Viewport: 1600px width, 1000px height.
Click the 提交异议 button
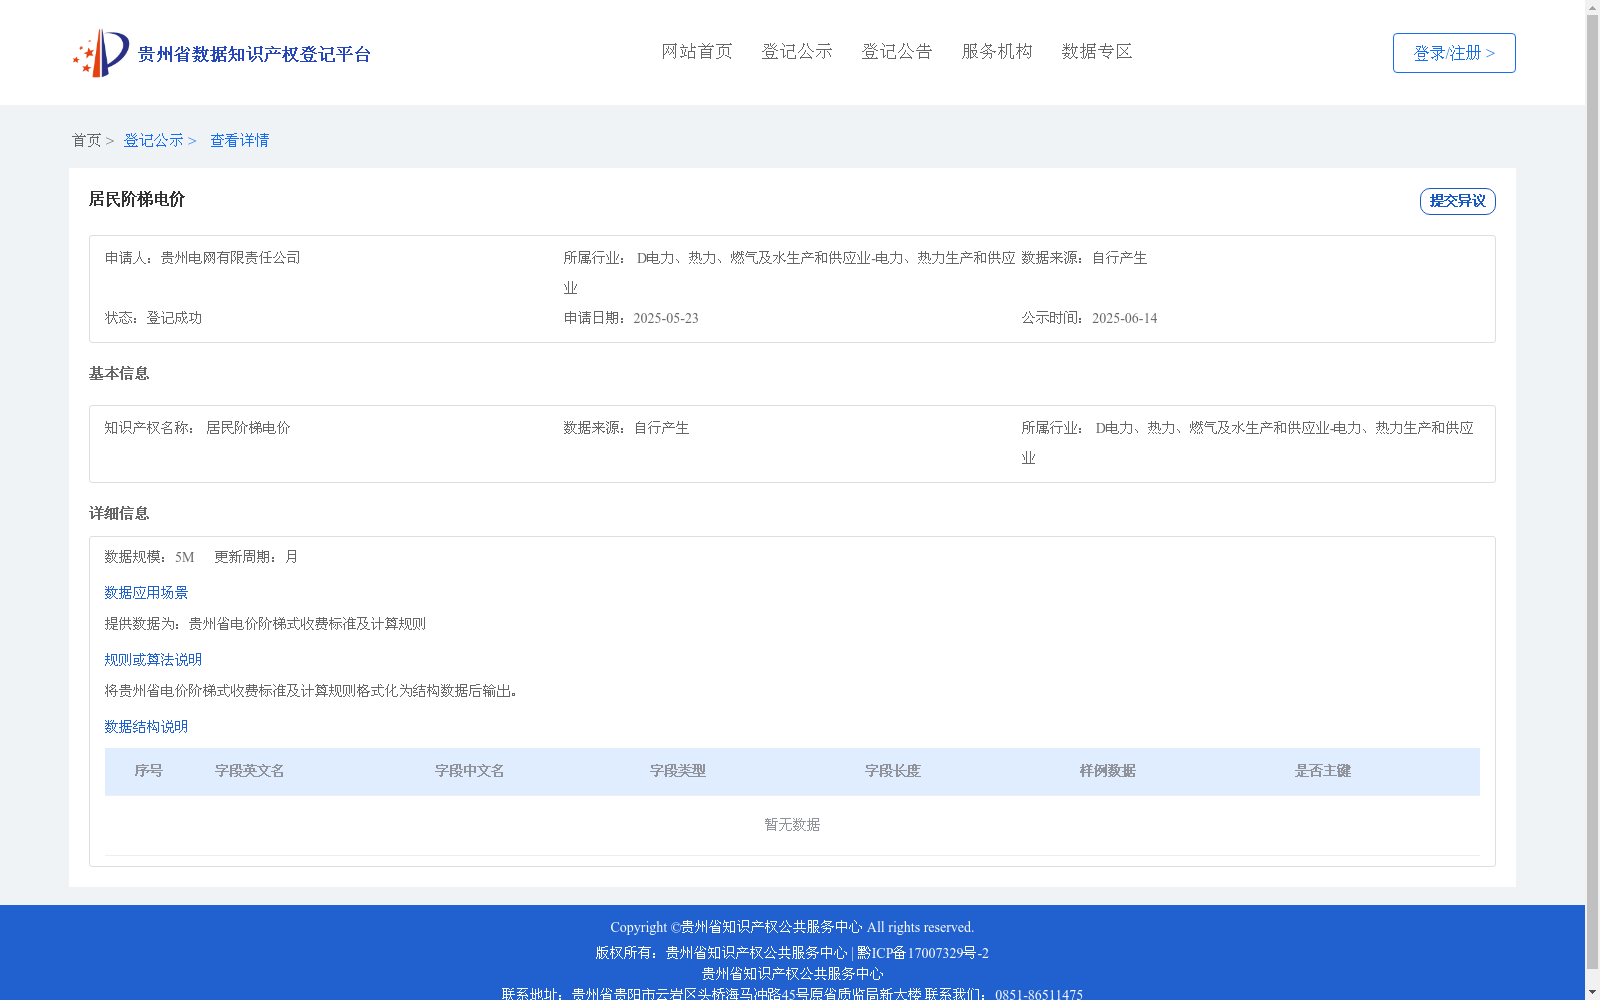pos(1458,201)
